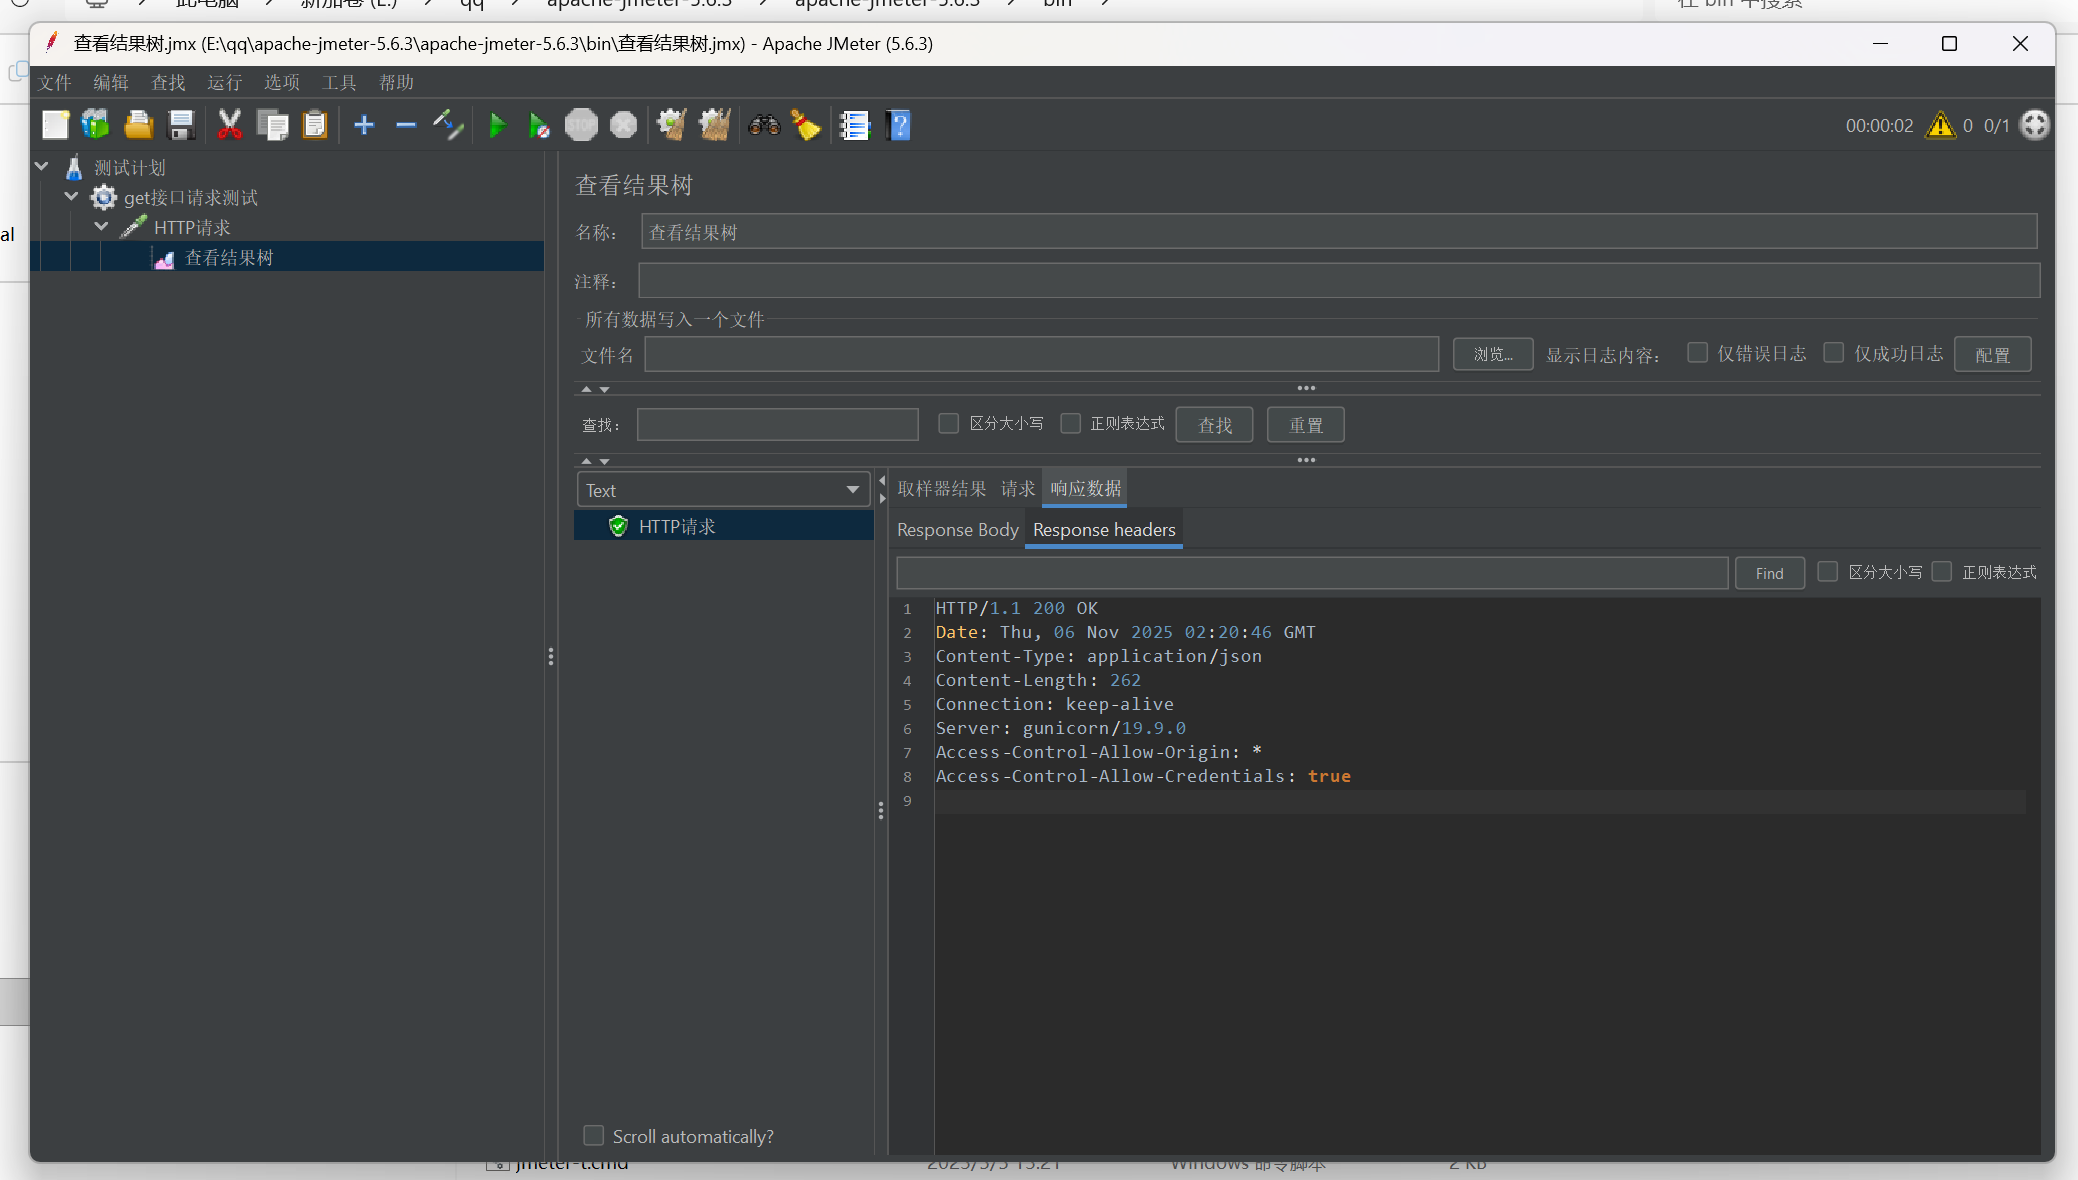The width and height of the screenshot is (2078, 1180).
Task: Click Start no pauses icon
Action: click(539, 126)
